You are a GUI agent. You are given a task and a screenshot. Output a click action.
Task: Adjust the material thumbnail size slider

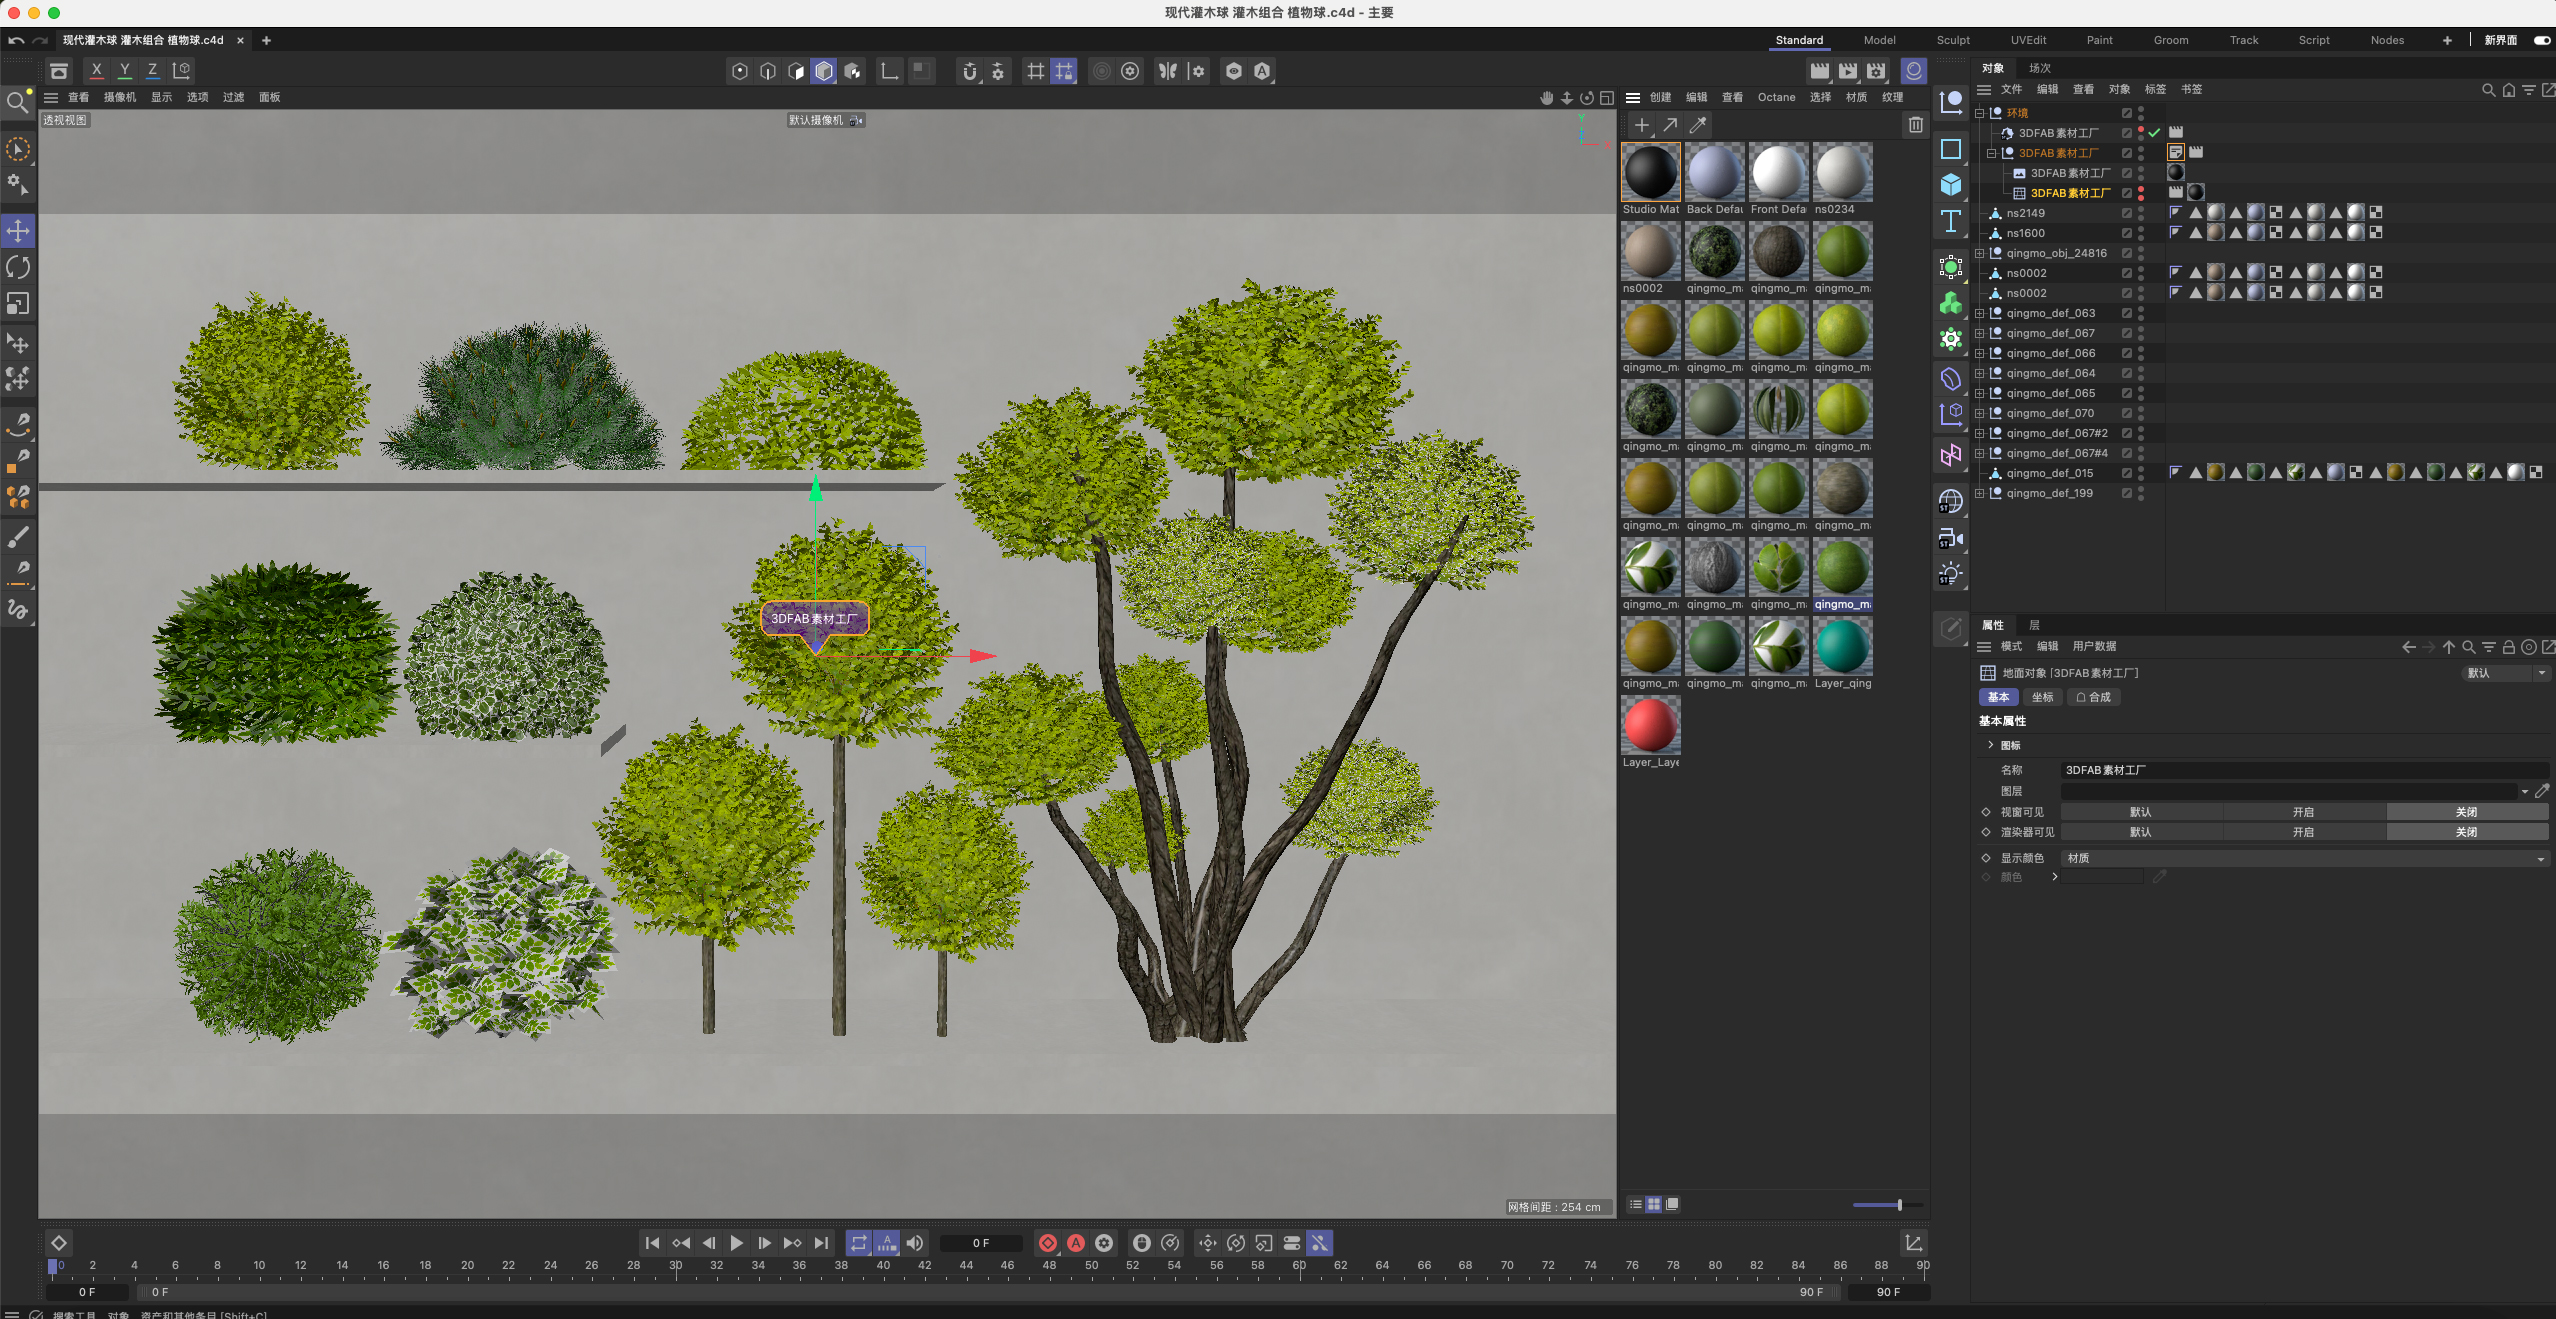pos(1898,1205)
